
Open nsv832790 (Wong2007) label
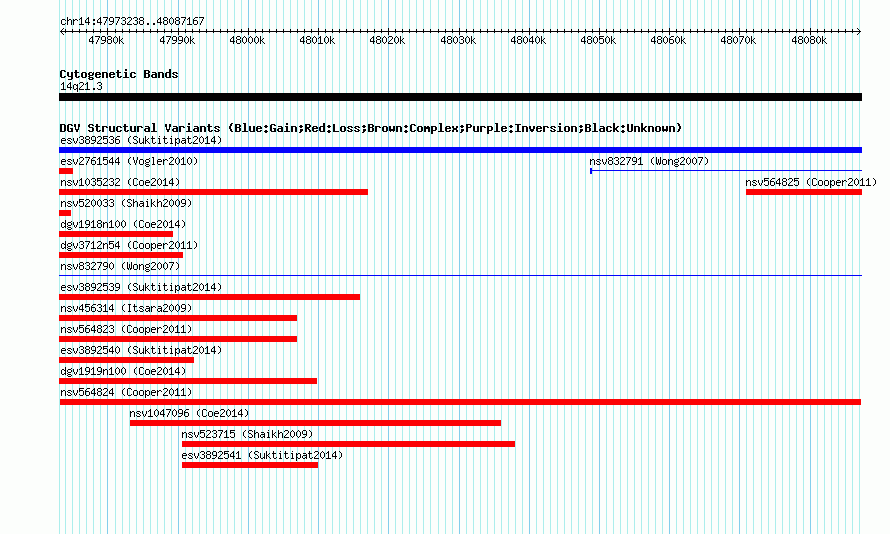[x=120, y=266]
